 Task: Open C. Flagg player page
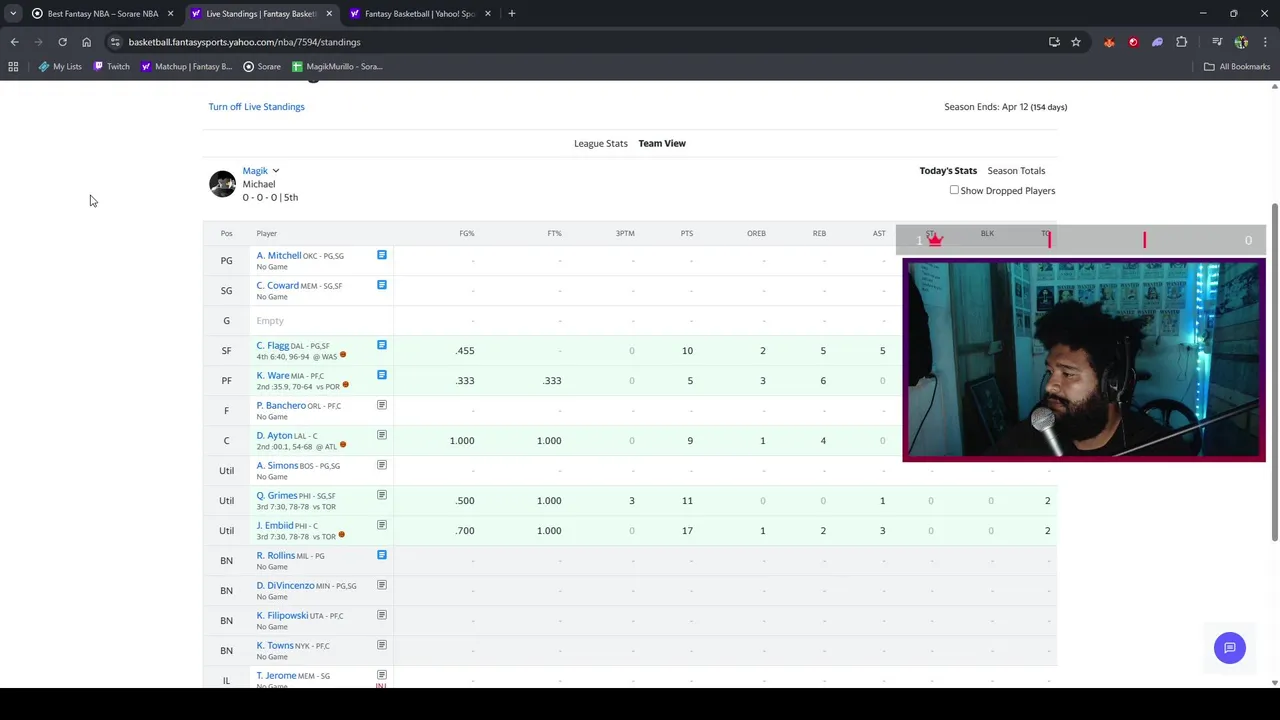(272, 346)
